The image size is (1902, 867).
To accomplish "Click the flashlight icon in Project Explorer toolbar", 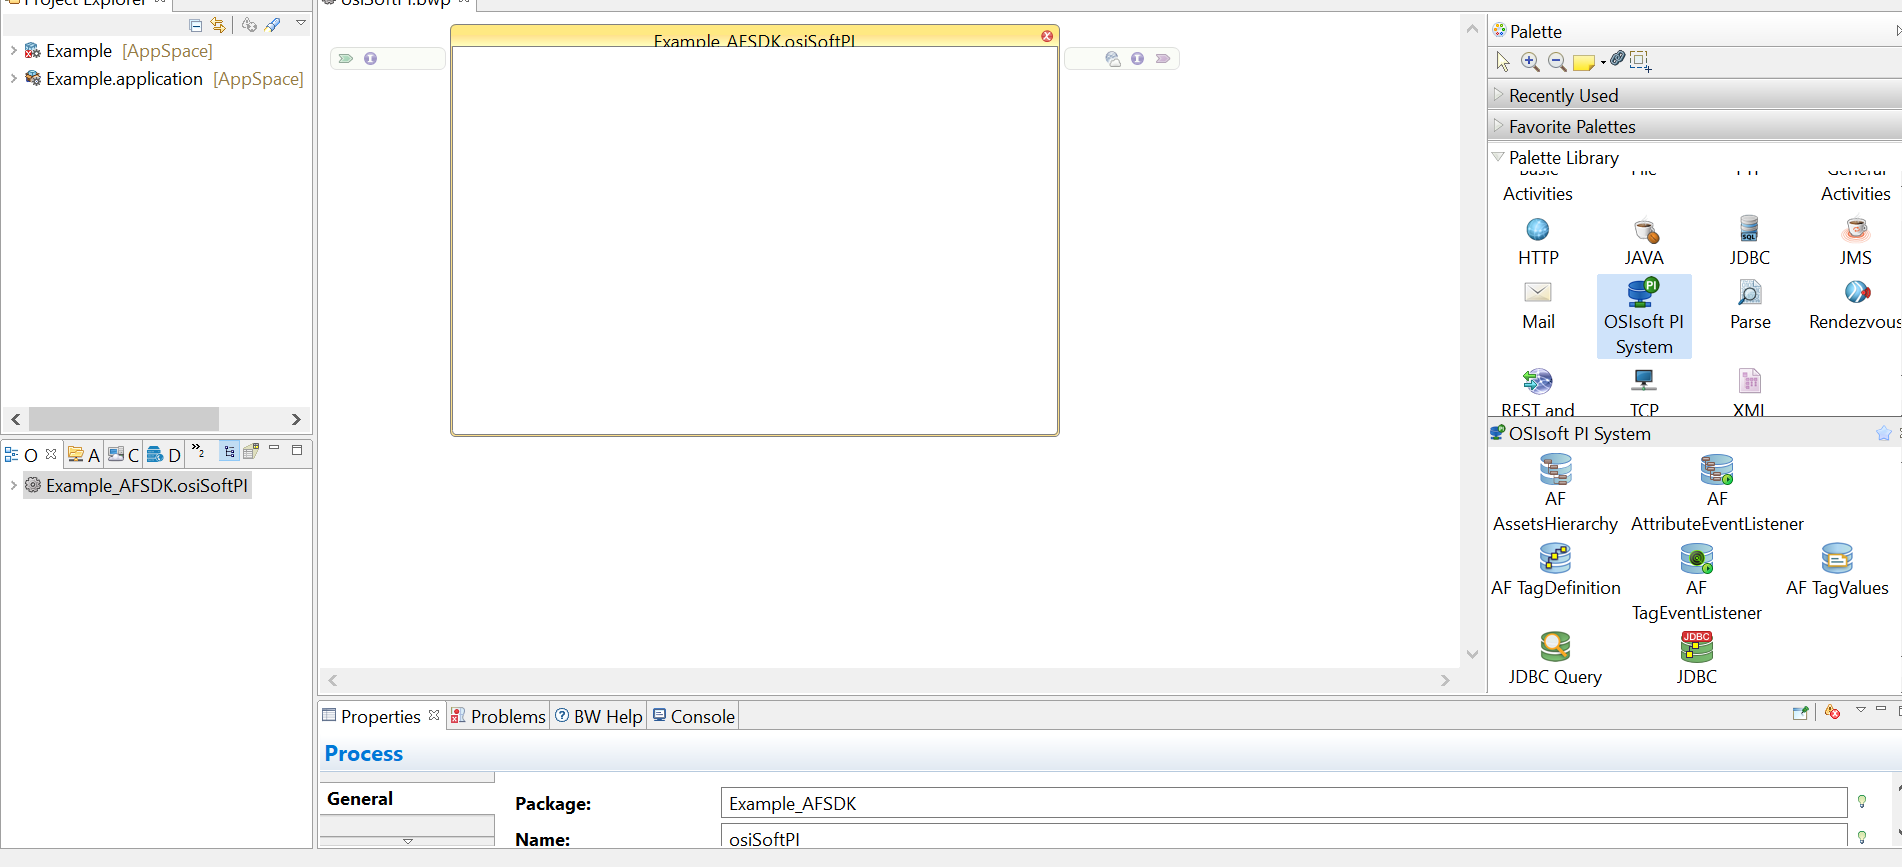I will point(273,25).
